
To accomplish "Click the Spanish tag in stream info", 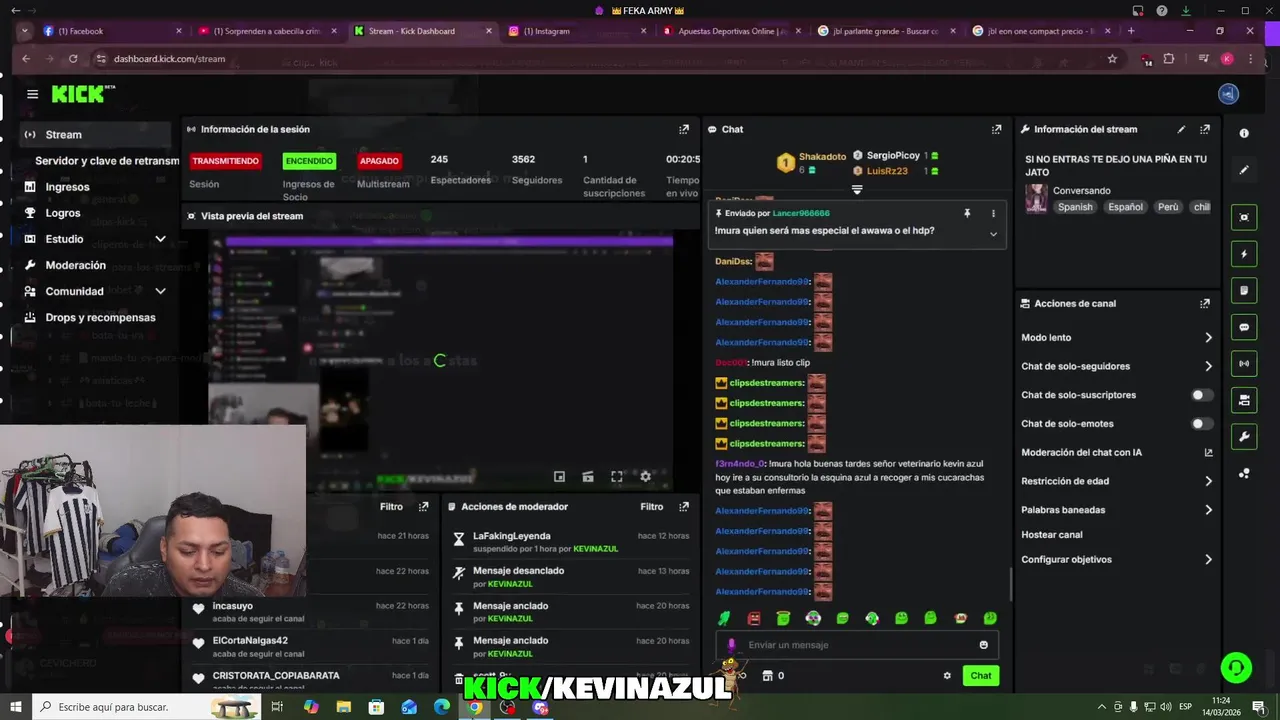I will 1075,207.
